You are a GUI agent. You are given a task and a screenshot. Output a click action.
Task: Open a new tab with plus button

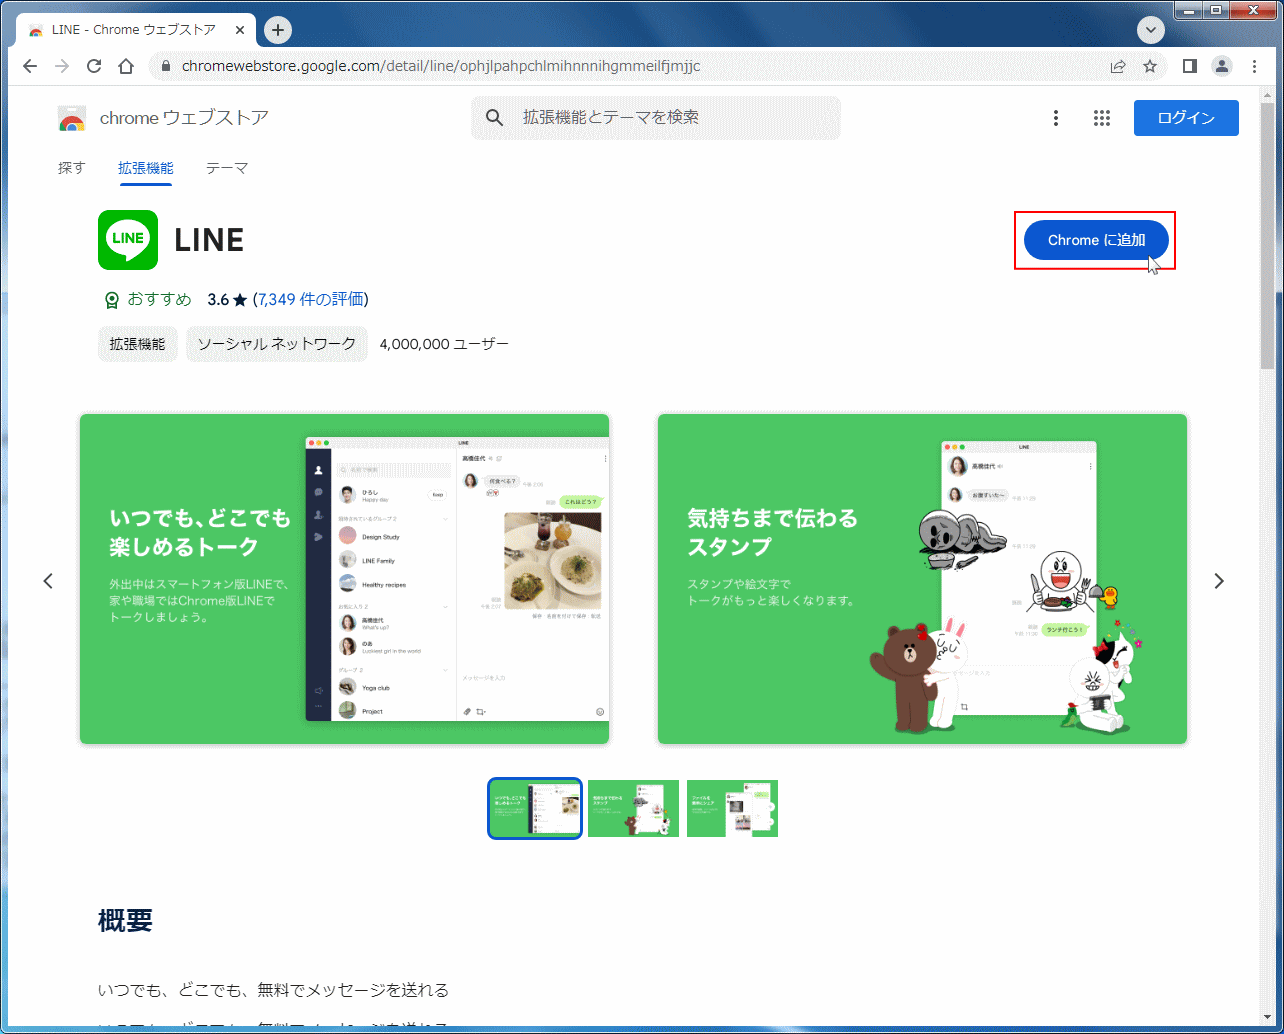pos(278,30)
